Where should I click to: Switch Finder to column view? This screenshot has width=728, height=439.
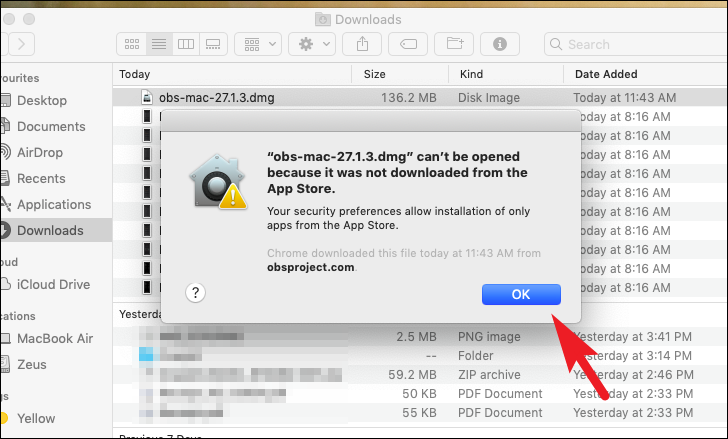tap(186, 44)
